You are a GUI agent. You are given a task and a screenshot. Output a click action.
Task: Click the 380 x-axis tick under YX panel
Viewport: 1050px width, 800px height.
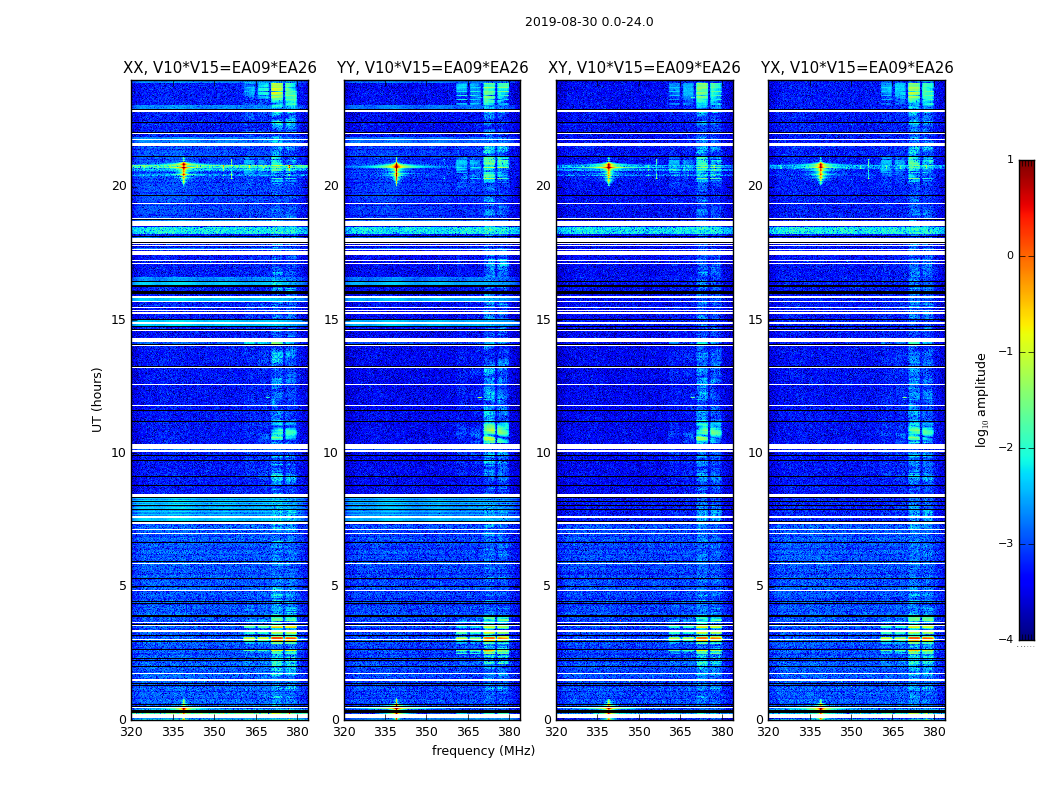934,732
